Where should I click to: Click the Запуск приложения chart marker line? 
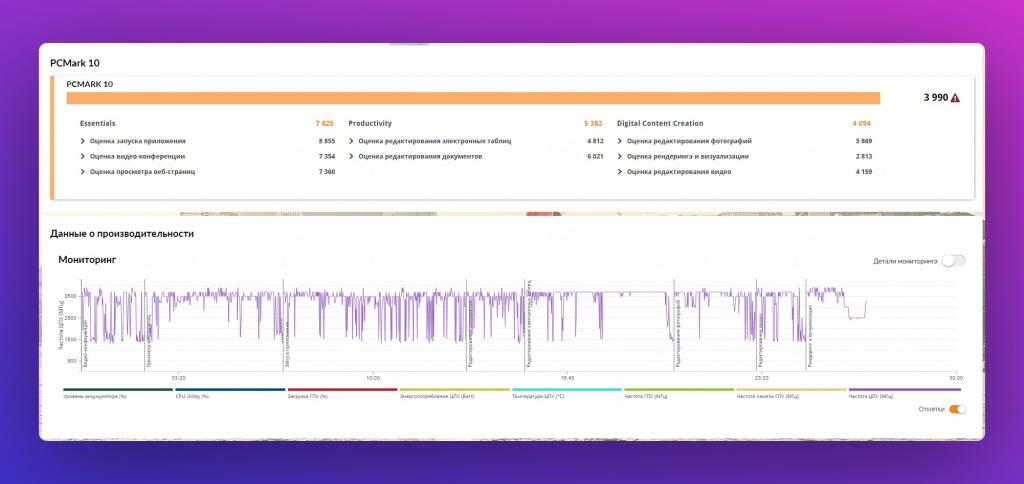[x=283, y=325]
